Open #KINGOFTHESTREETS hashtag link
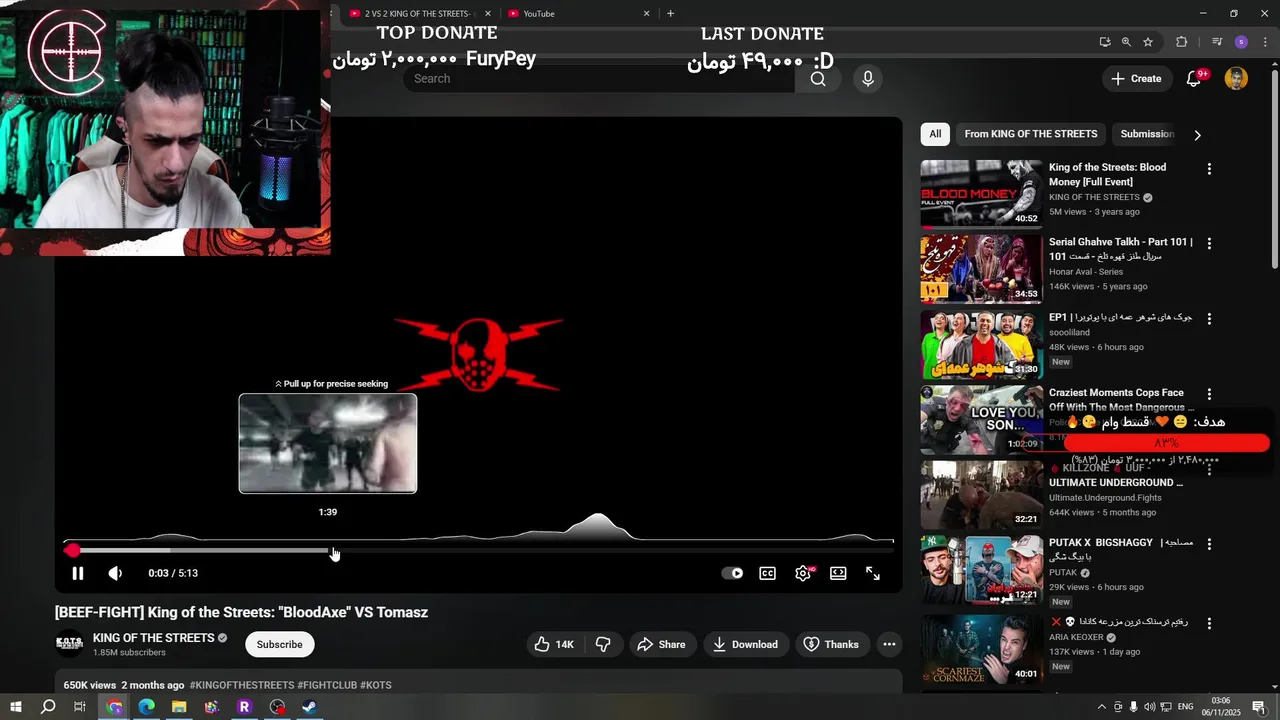The image size is (1280, 720). (241, 685)
